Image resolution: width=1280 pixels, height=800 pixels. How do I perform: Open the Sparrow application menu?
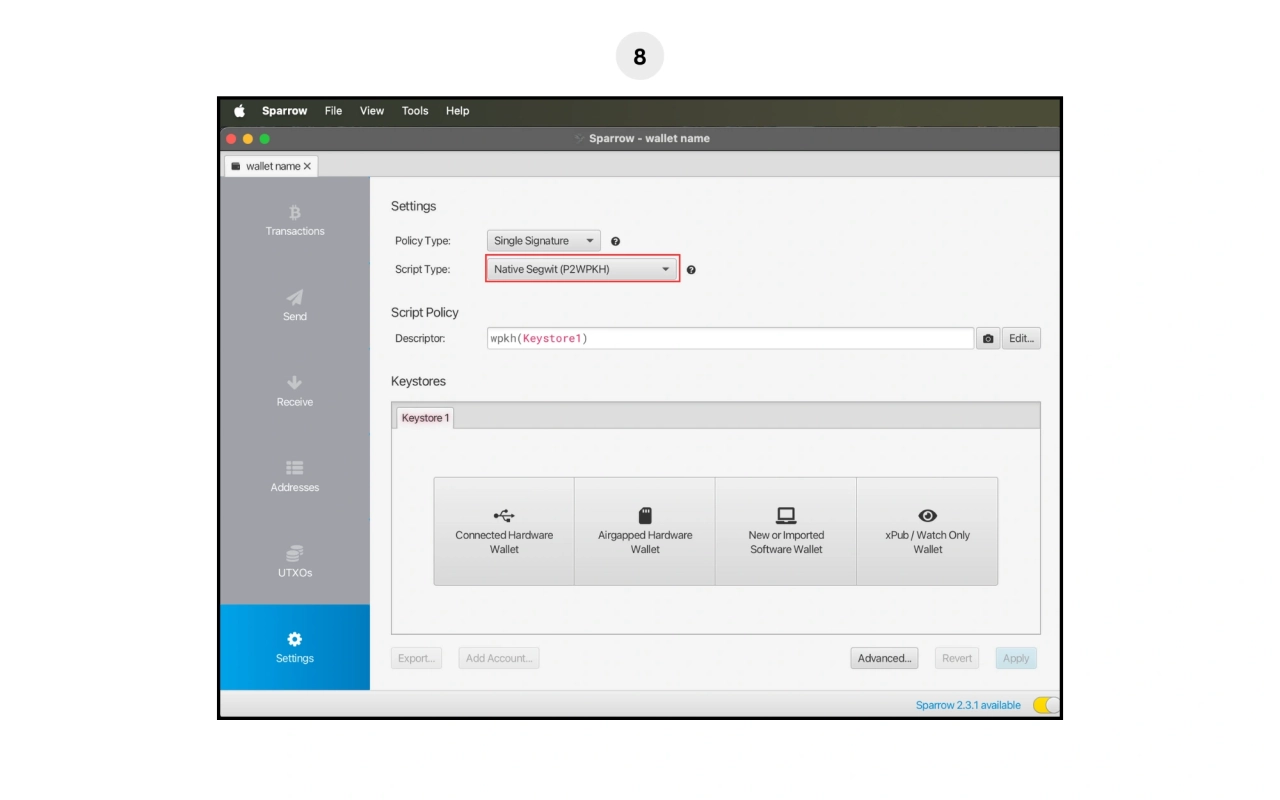(284, 111)
